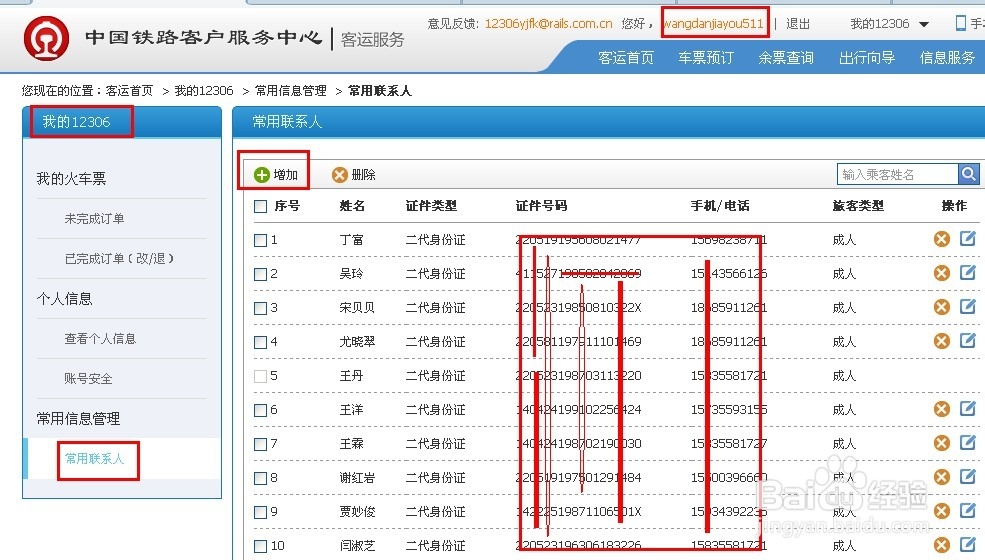Delete contact 谢红岩 with the X icon
The height and width of the screenshot is (560, 985).
pos(942,477)
